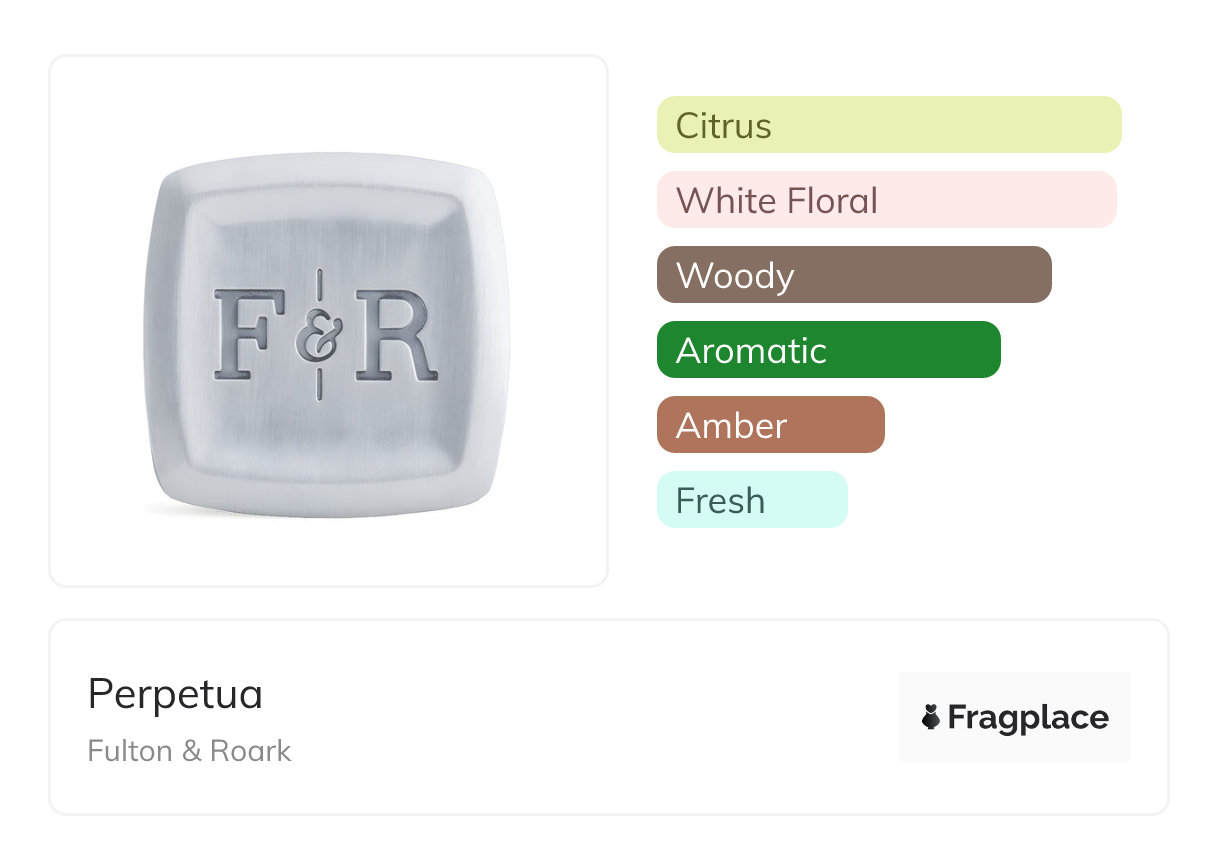Click the Amber accord bar
Image resolution: width=1218 pixels, height=864 pixels.
click(770, 425)
